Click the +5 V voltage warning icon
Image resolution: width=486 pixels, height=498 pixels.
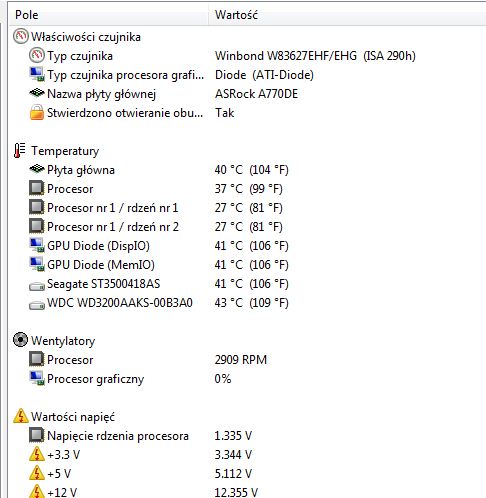point(37,473)
